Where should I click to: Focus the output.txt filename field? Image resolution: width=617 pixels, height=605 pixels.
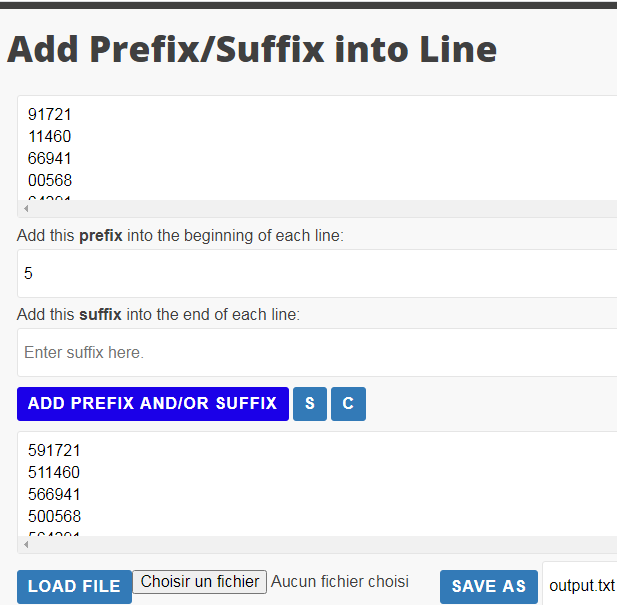click(x=581, y=586)
